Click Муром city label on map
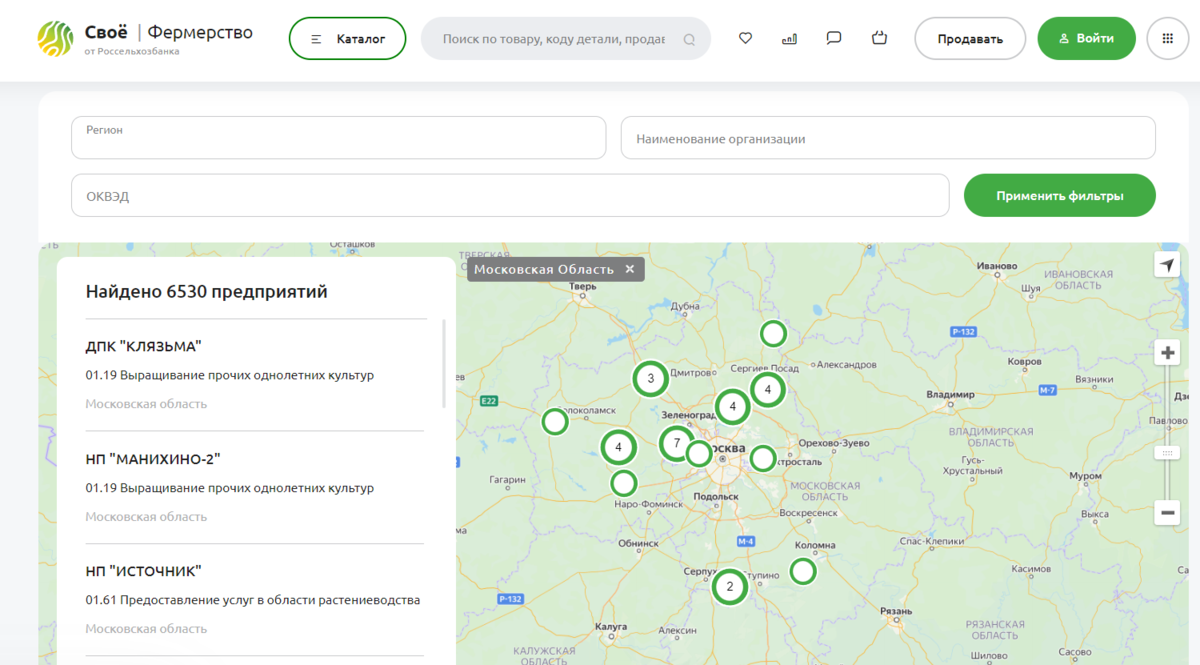 pos(1085,477)
